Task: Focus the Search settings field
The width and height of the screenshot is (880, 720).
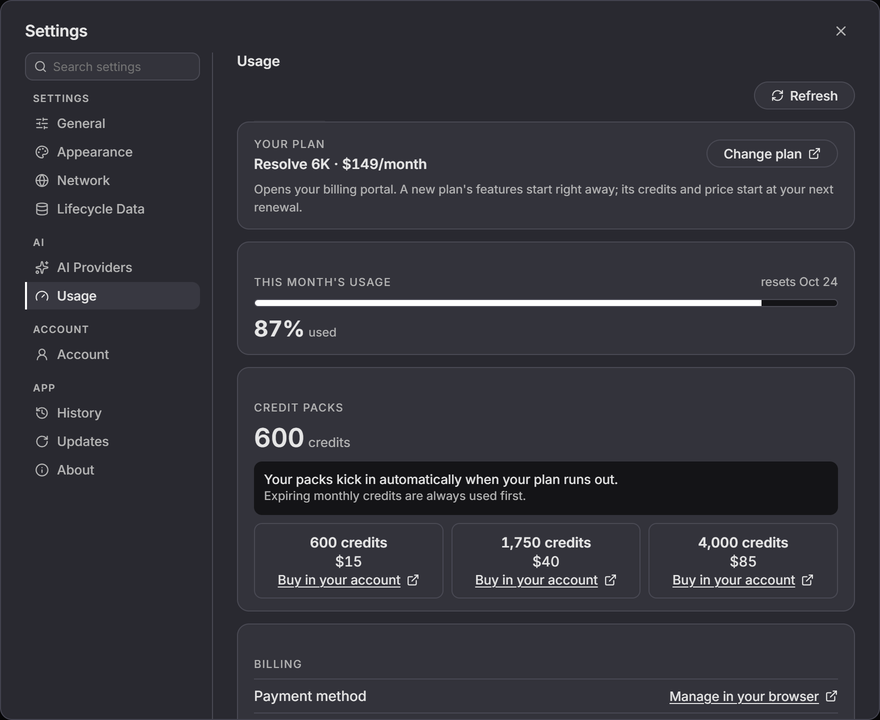Action: pyautogui.click(x=112, y=67)
